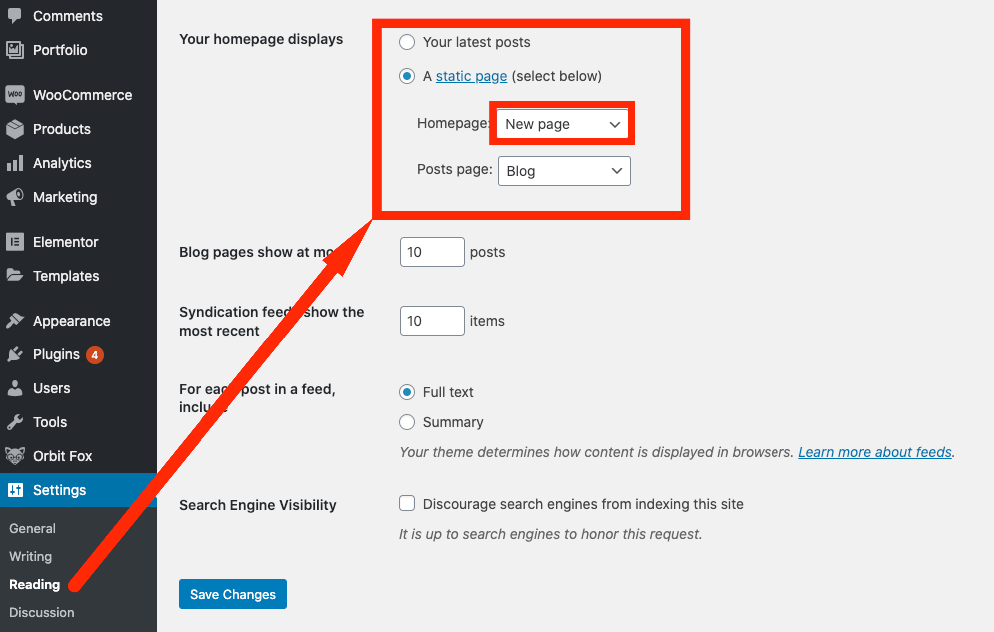Click the Elementor icon in sidebar
This screenshot has height=632, width=994.
click(15, 242)
